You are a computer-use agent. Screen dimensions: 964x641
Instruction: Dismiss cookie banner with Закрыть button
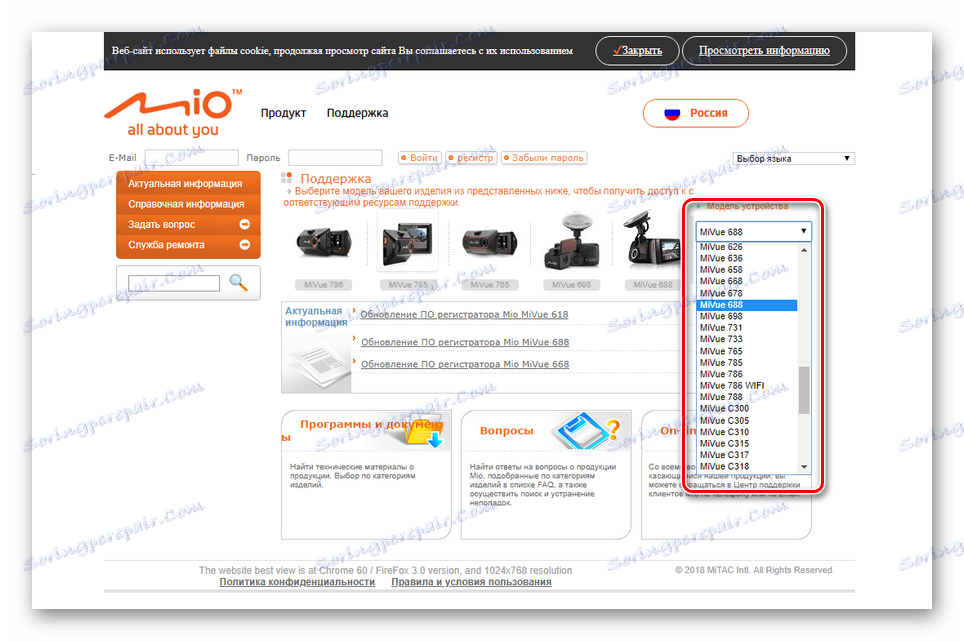pos(636,50)
